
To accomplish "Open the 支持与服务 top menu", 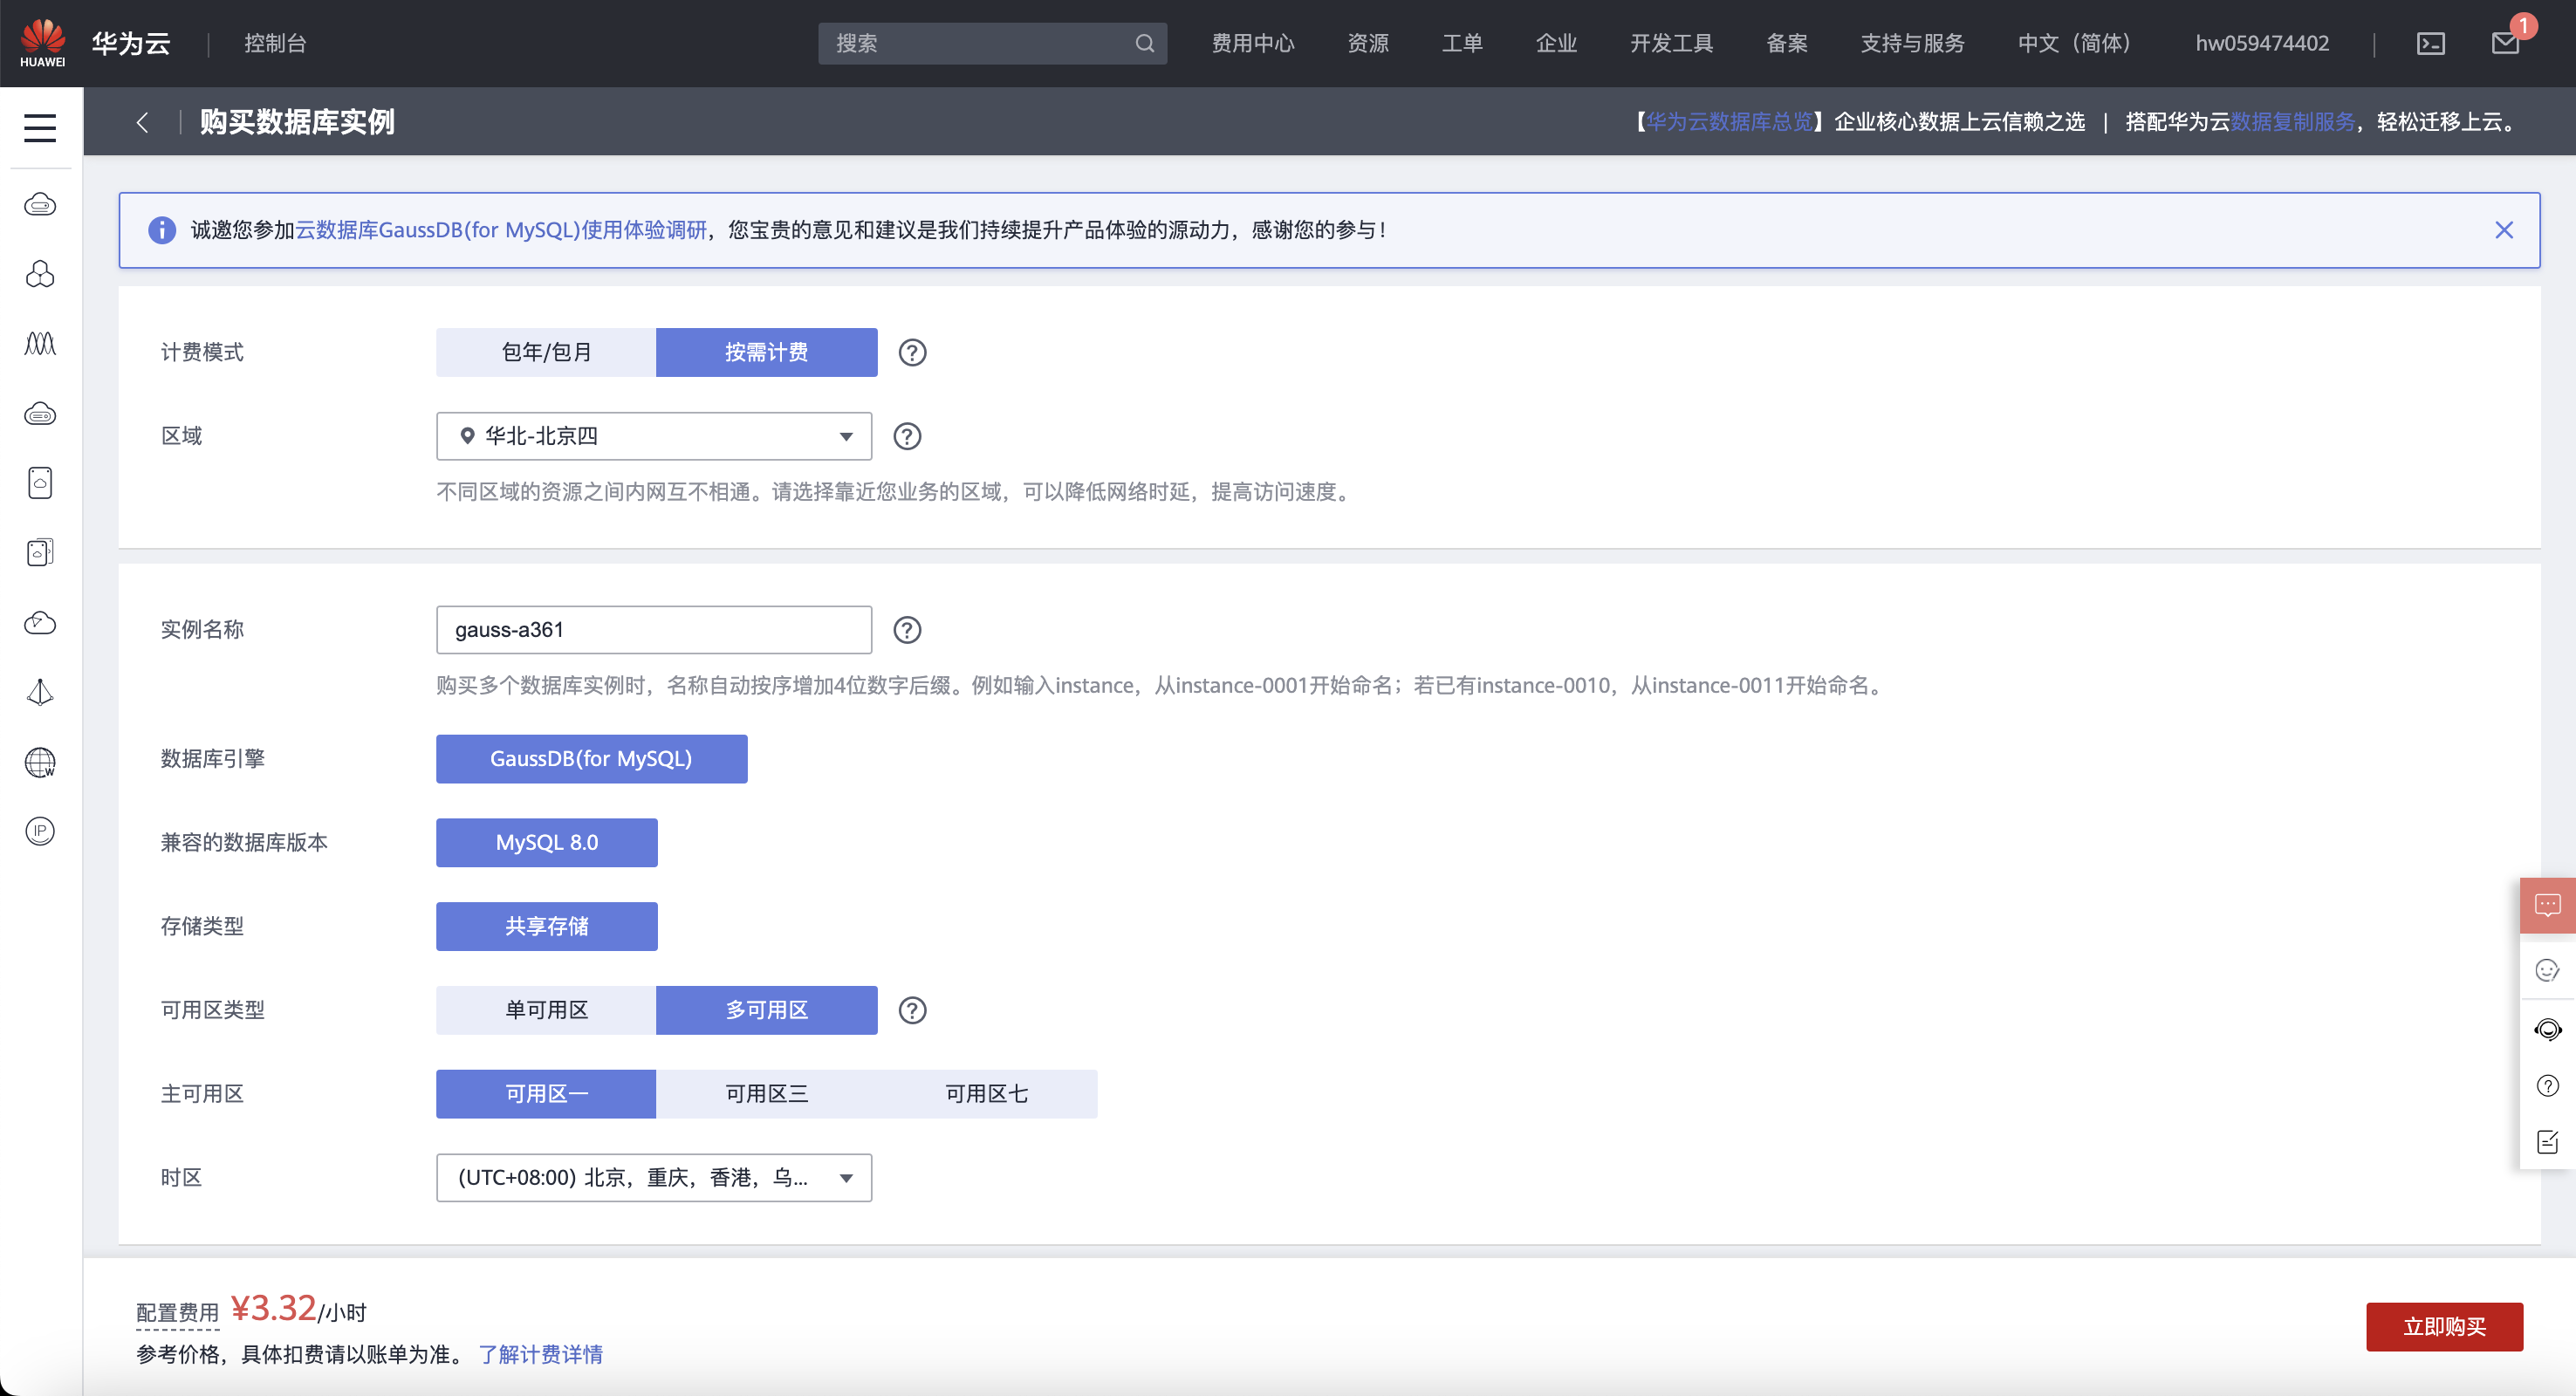I will (x=1911, y=43).
